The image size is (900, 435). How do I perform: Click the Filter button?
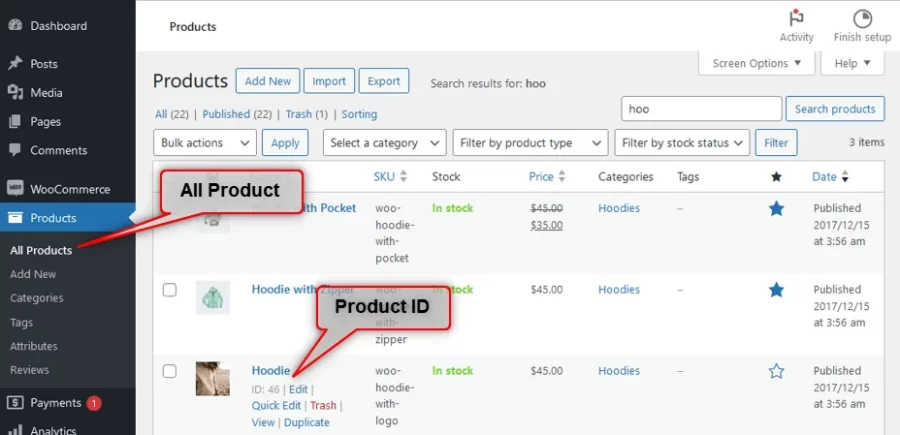[776, 143]
